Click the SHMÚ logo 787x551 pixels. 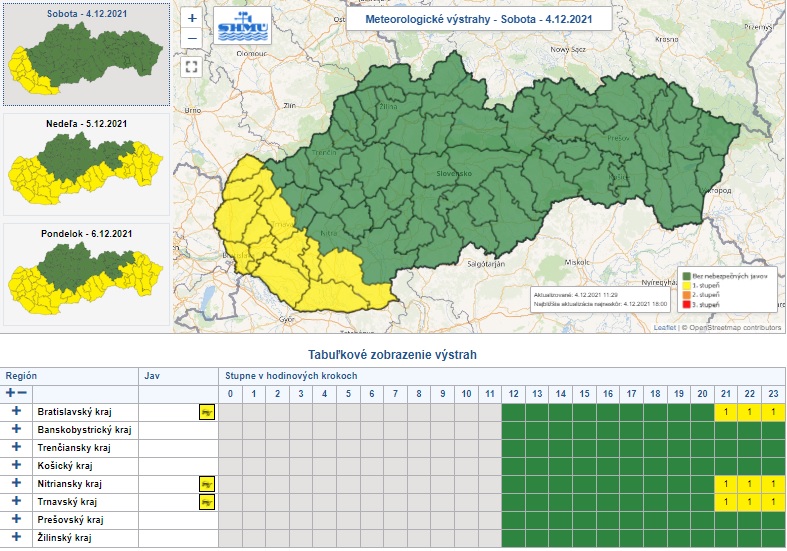coord(243,26)
